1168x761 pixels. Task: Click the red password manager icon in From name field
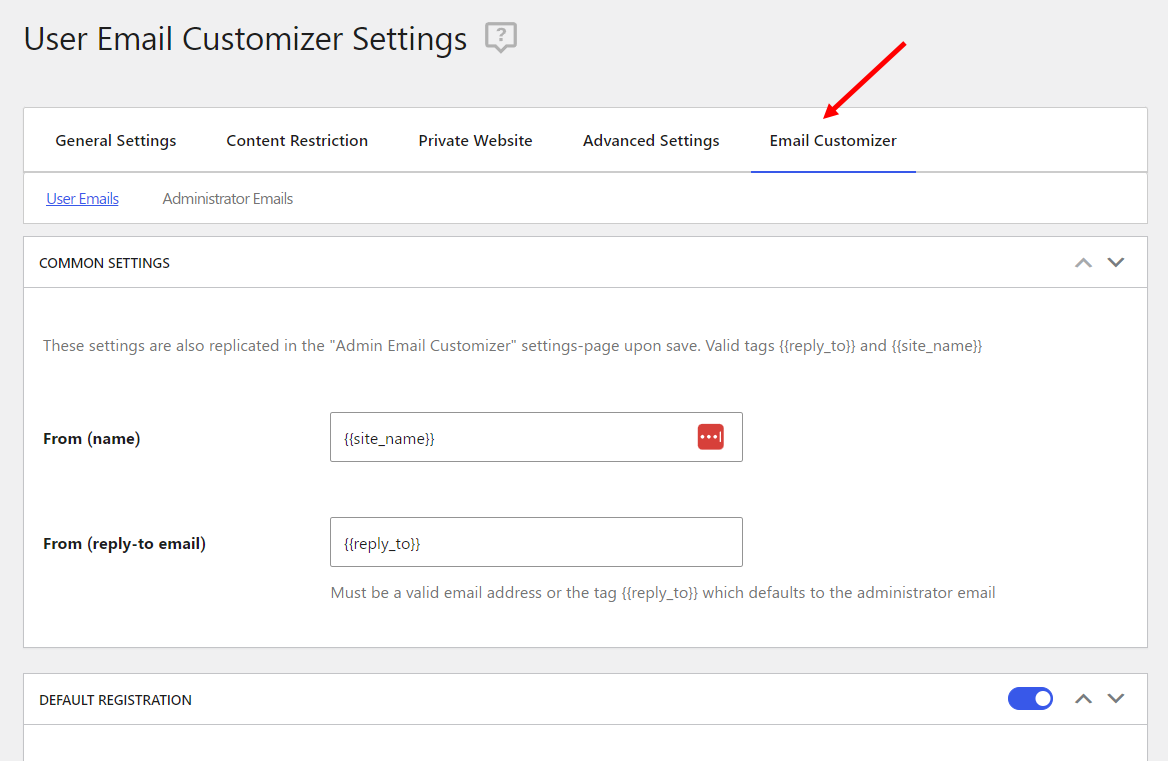[710, 437]
